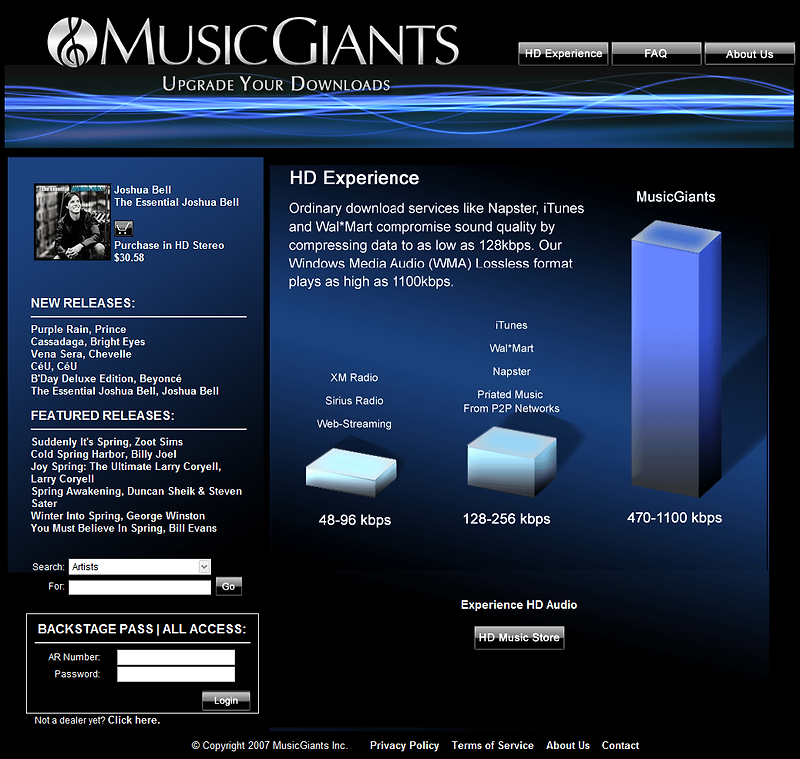Click the 'Sirius Radio' chart label
Image resolution: width=800 pixels, height=759 pixels.
point(354,400)
